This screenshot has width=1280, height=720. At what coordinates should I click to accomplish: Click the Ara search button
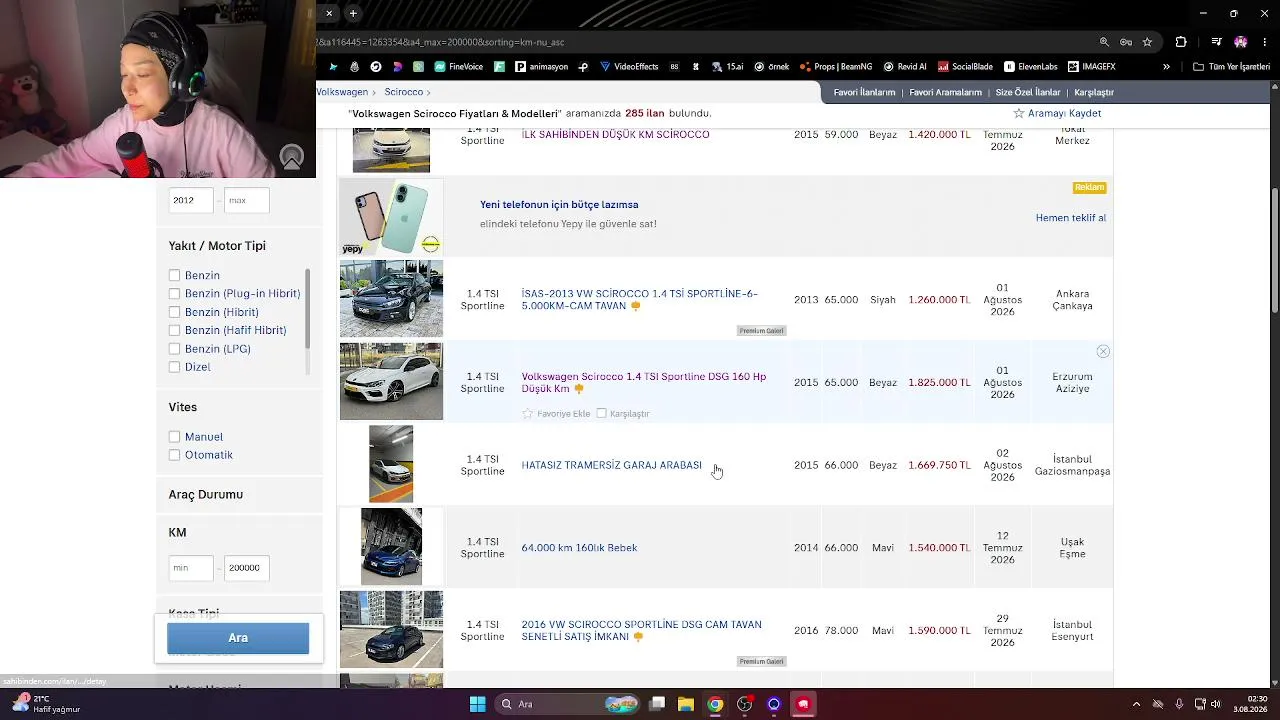pos(238,638)
